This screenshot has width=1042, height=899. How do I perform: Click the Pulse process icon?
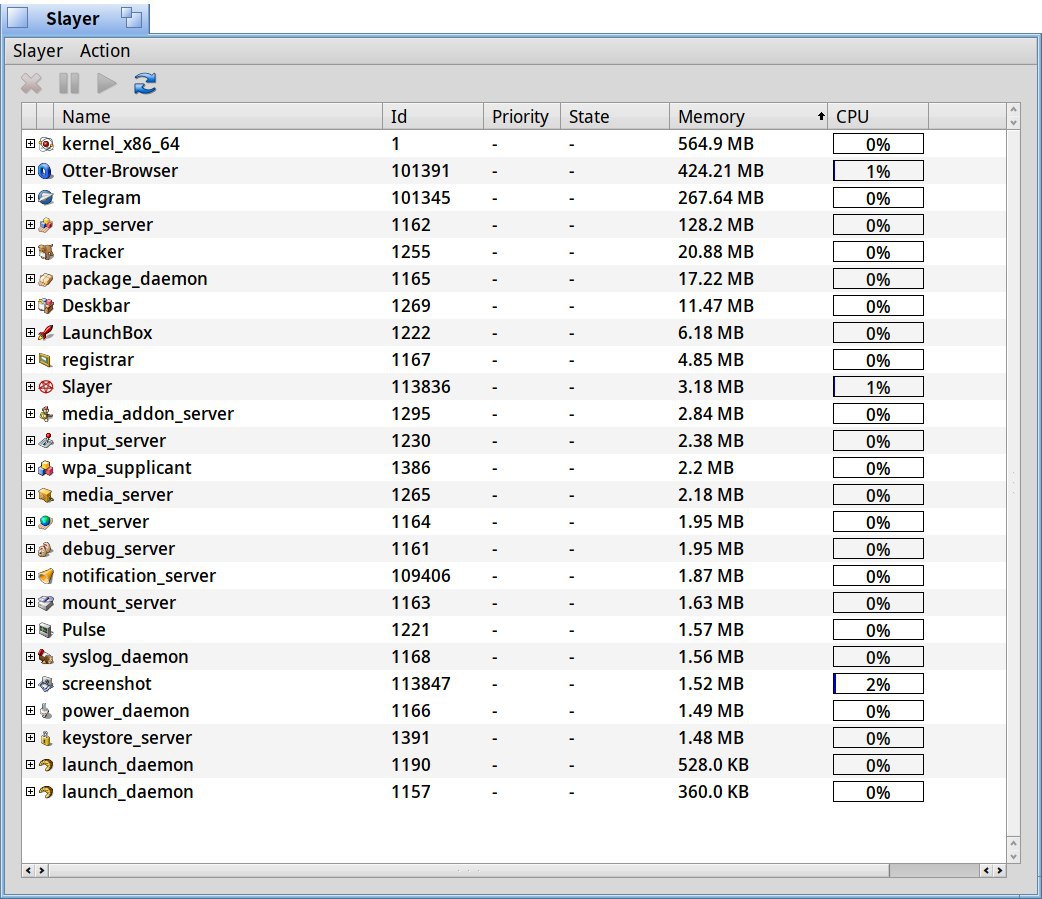pos(46,630)
